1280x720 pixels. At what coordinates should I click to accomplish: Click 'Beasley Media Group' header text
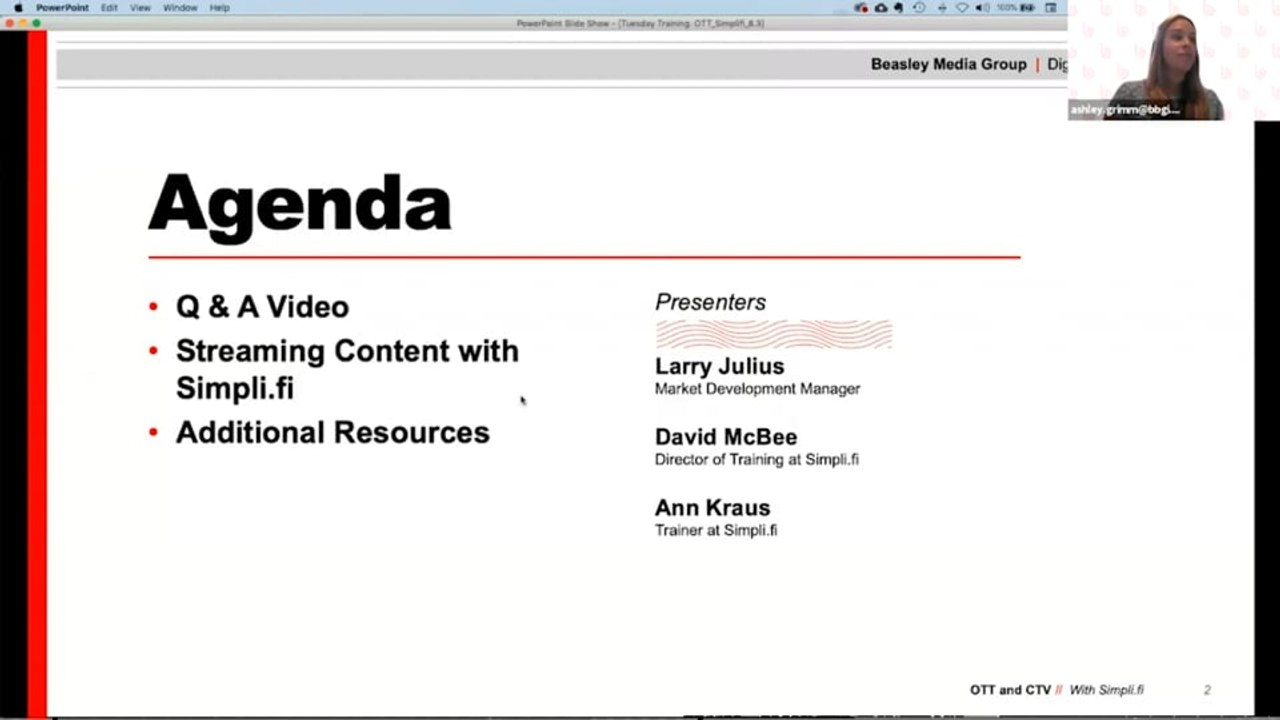(948, 64)
